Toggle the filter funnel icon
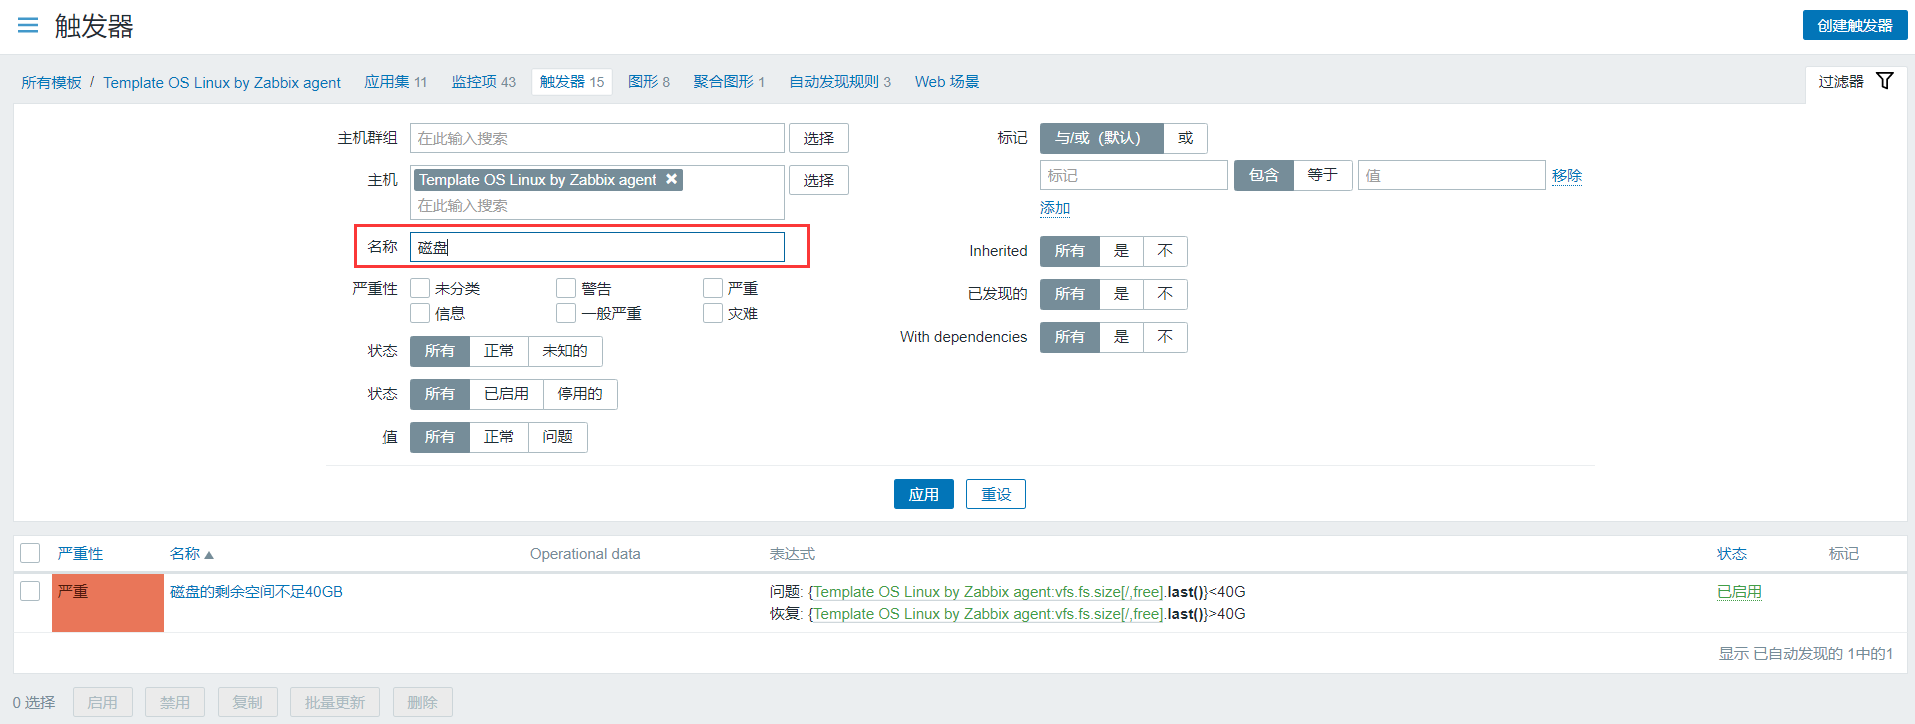 click(x=1885, y=81)
